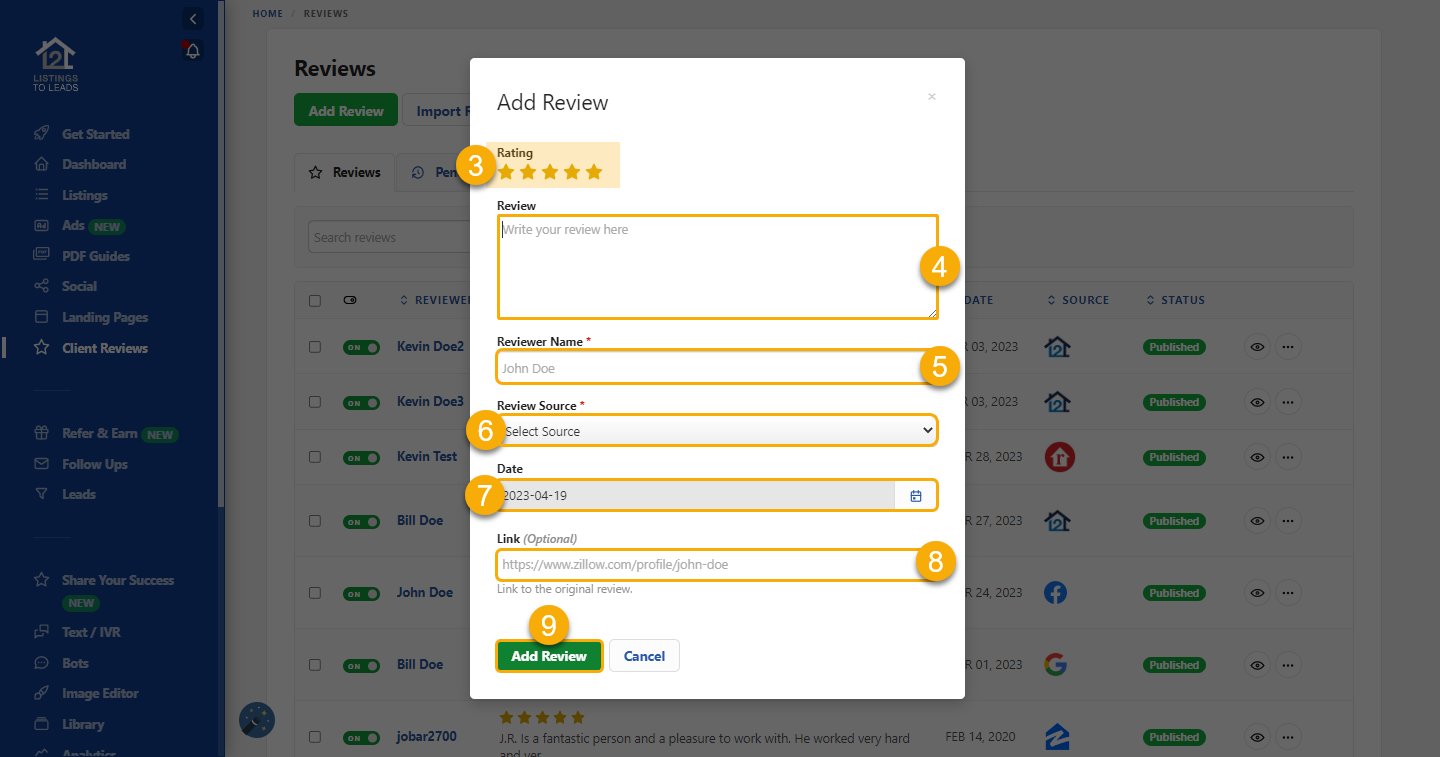Click the Zillow source icon on jobar2700's review
1440x757 pixels.
tap(1057, 737)
